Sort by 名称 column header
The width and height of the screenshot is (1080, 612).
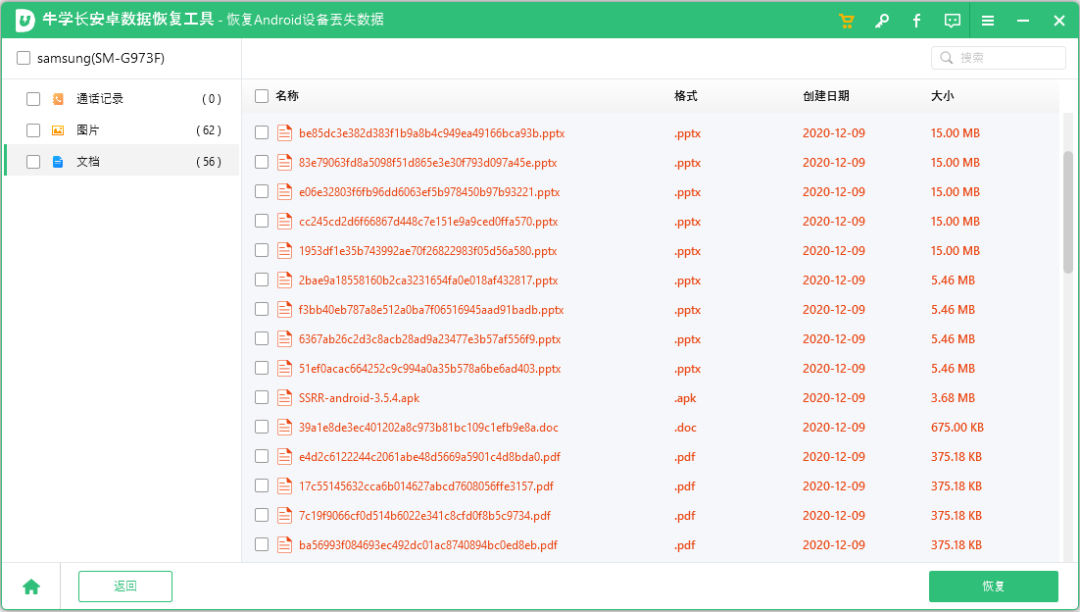(x=287, y=96)
